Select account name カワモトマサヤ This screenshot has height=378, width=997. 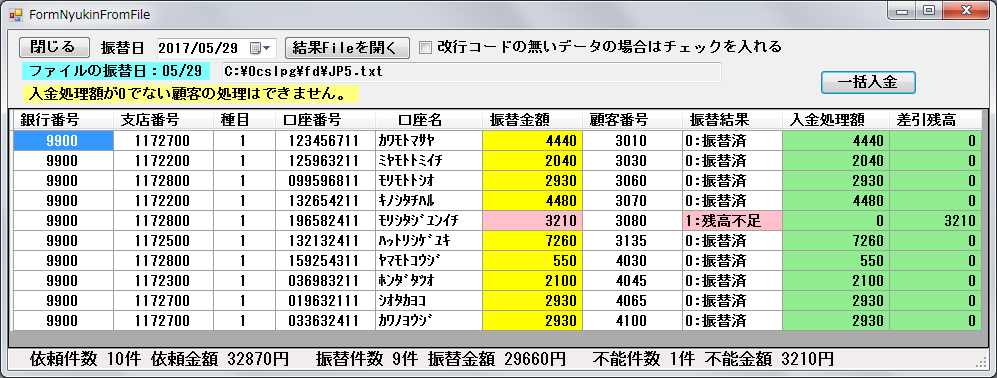point(429,141)
